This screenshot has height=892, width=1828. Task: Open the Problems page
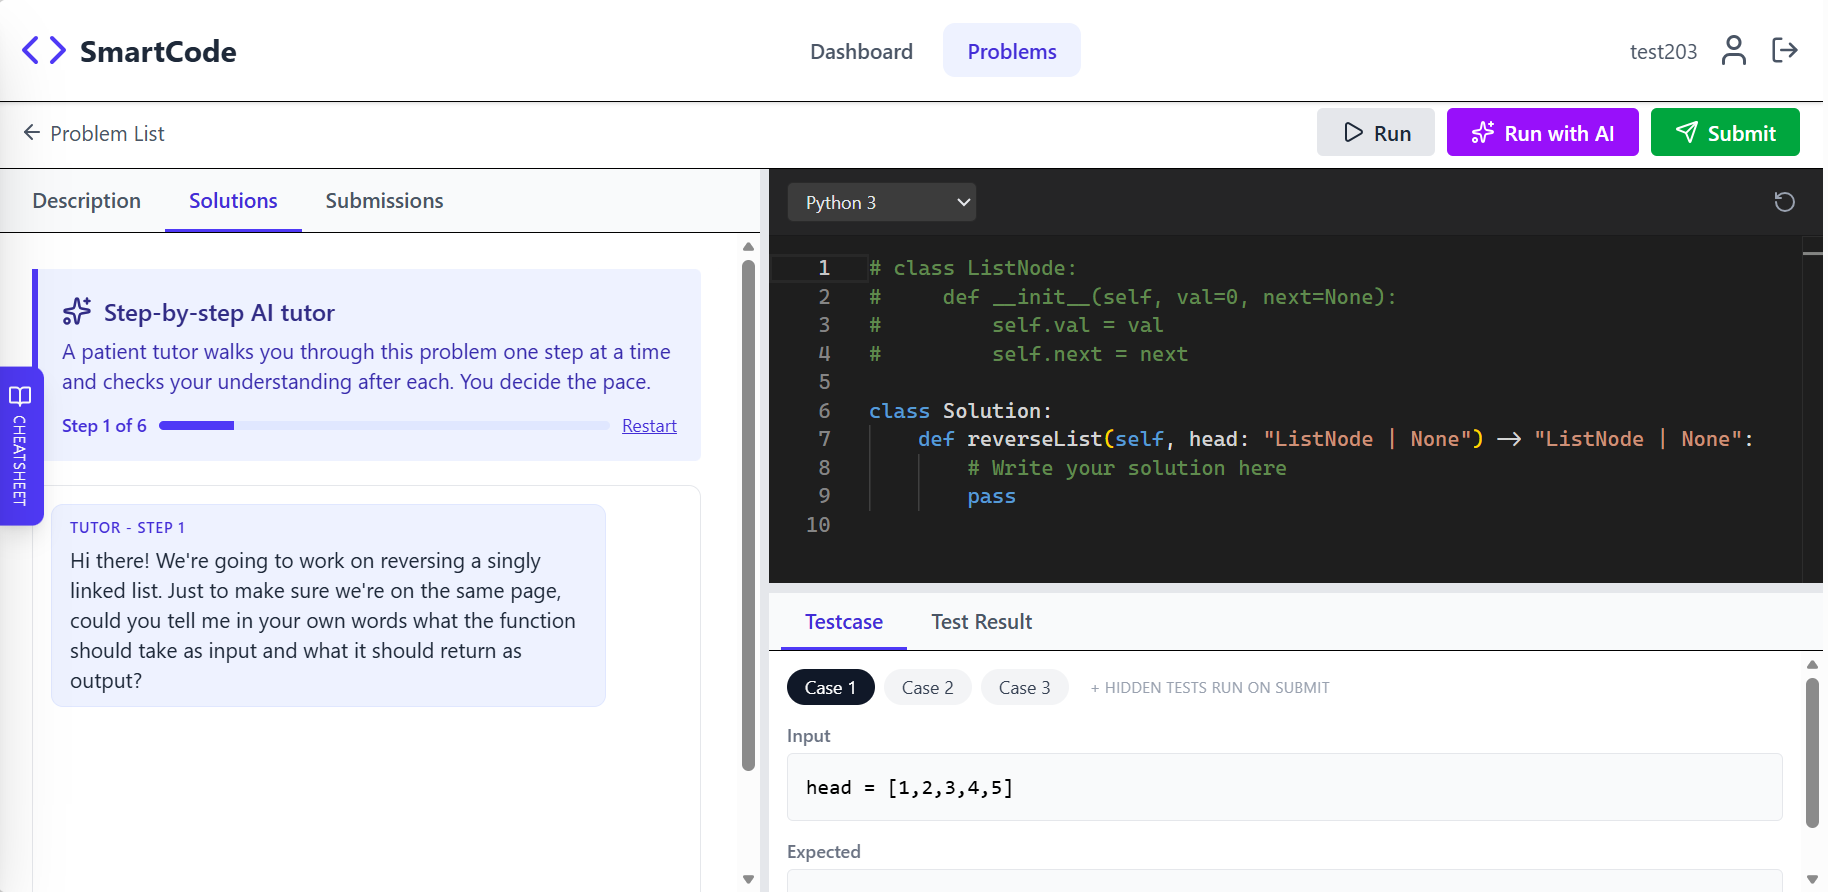(1012, 51)
